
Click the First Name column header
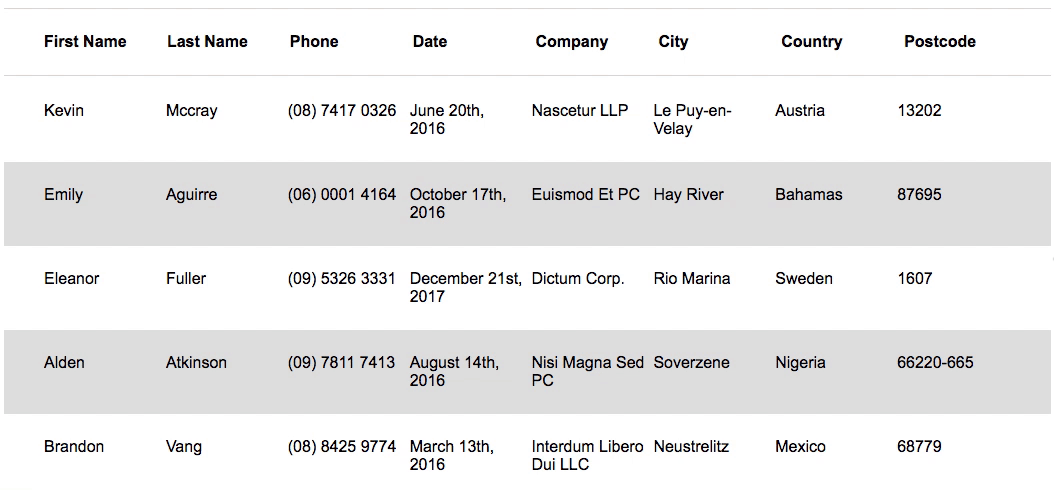pos(85,41)
